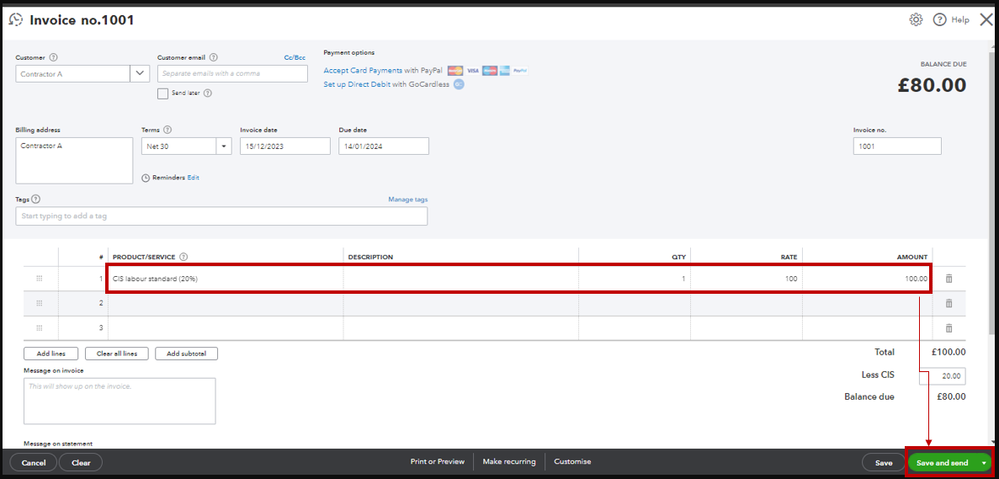Close the invoice window with X
This screenshot has width=999, height=479.
tap(986, 20)
